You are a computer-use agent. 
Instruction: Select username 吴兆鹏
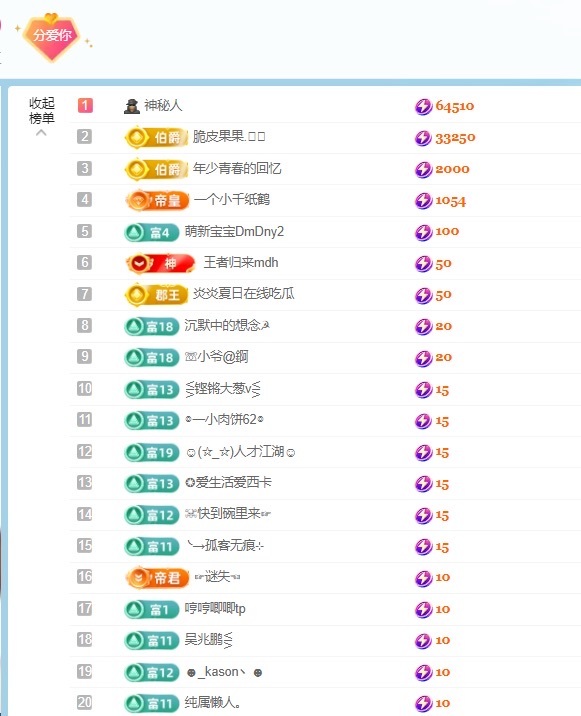pos(208,640)
